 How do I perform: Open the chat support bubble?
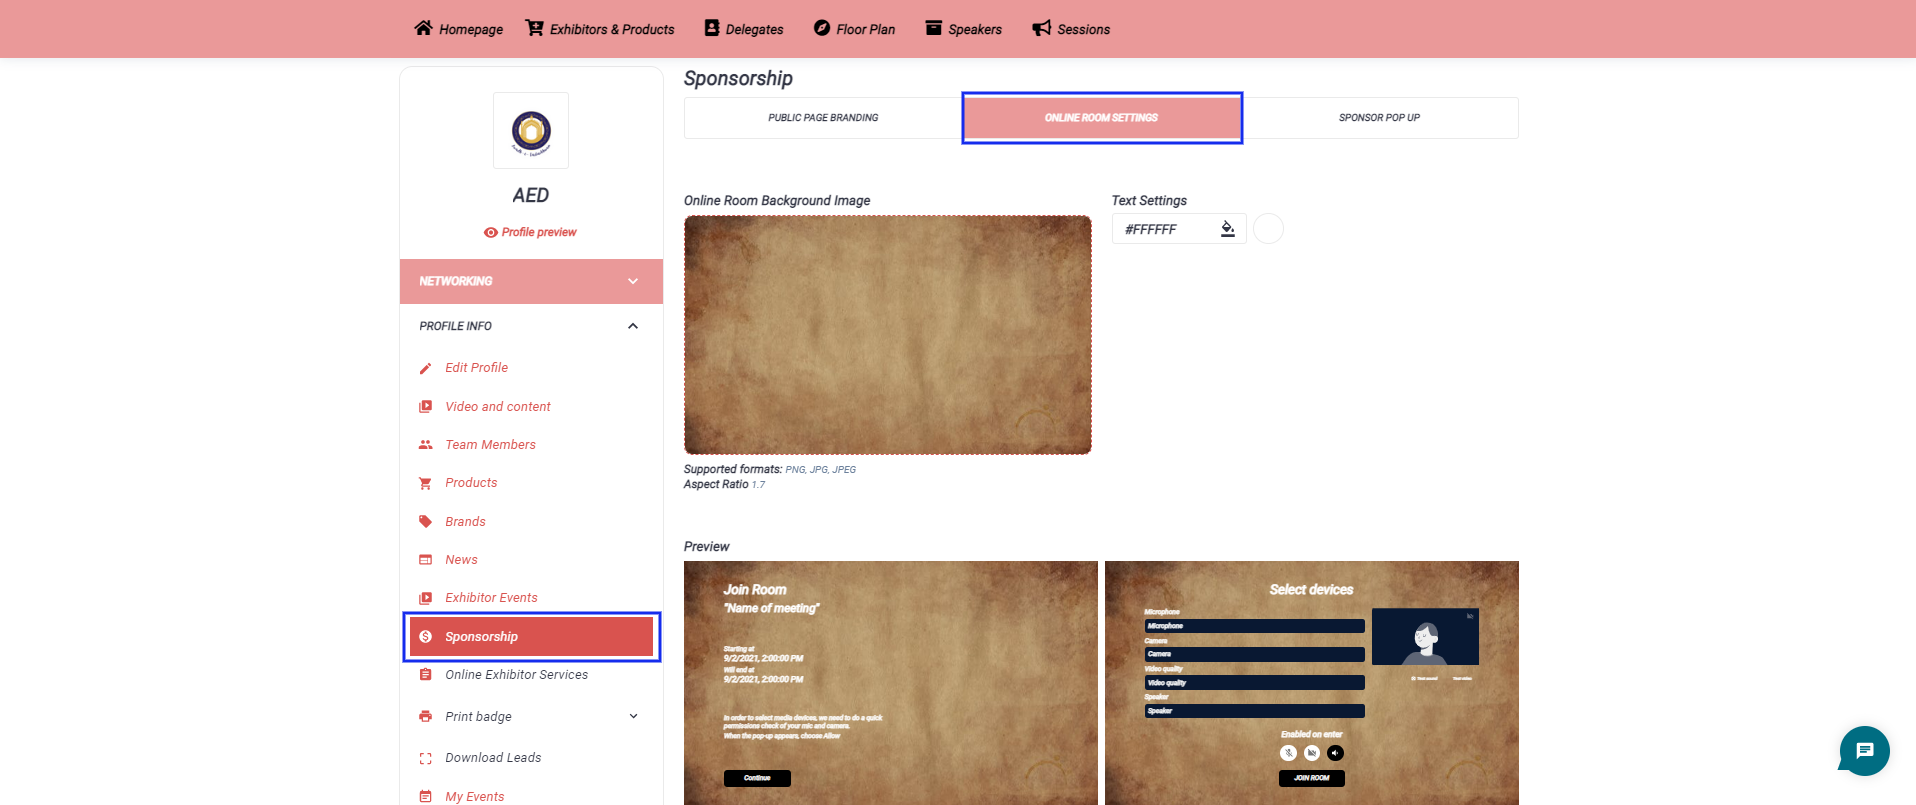coord(1864,750)
